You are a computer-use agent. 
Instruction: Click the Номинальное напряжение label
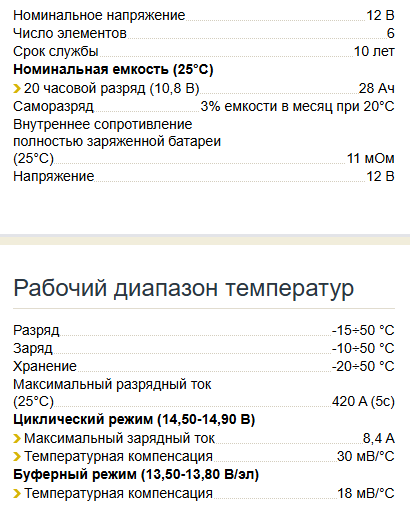(99, 15)
